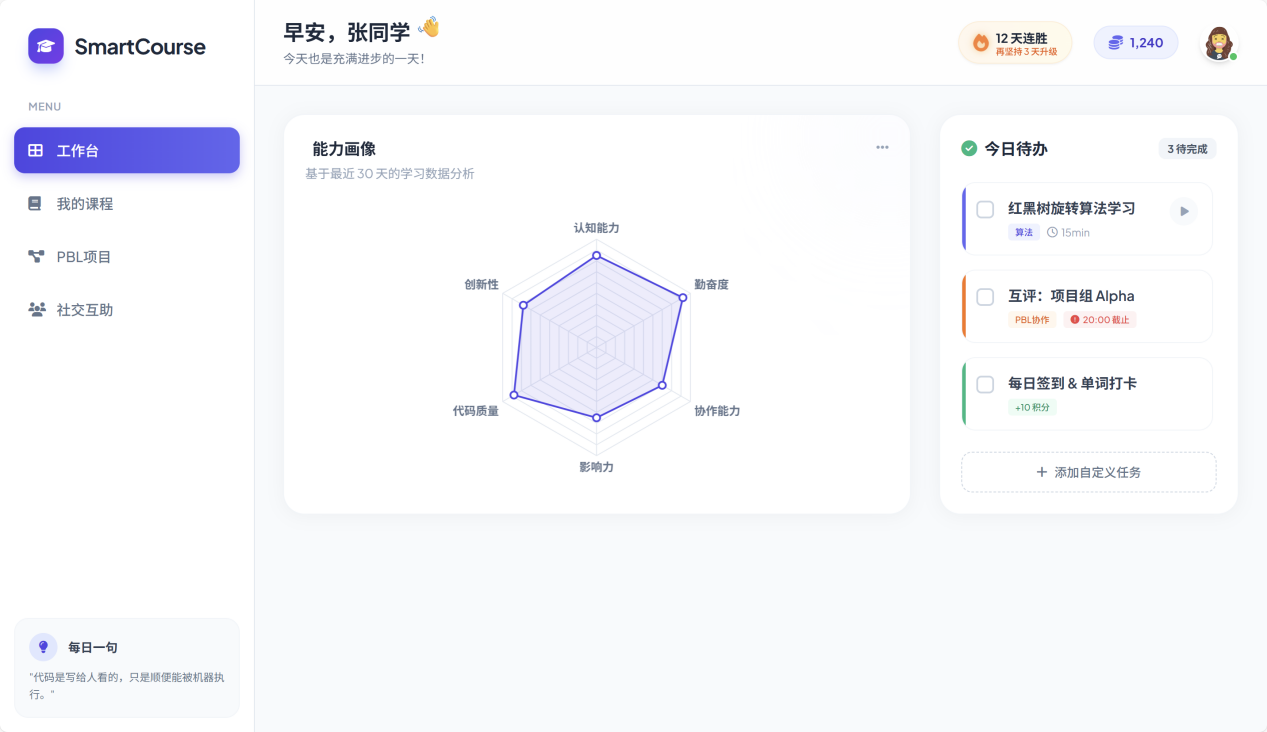
Task: Click the 3待完成 badge
Action: pyautogui.click(x=1187, y=149)
